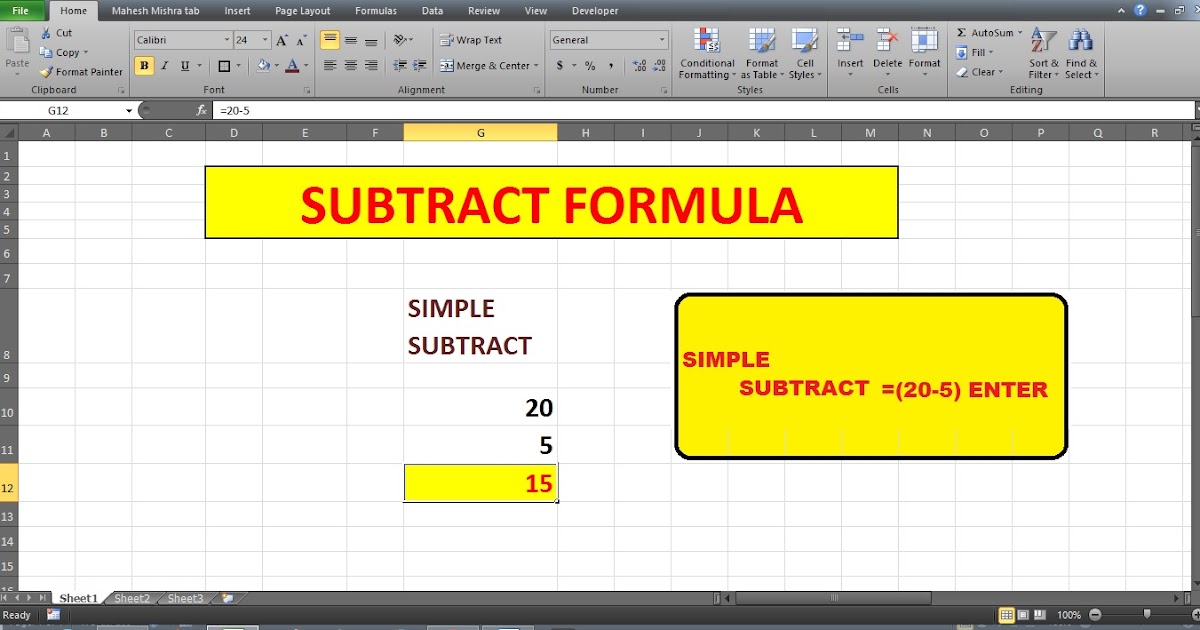The width and height of the screenshot is (1200, 630).
Task: Click the Zoom Out minus control
Action: (x=1095, y=615)
